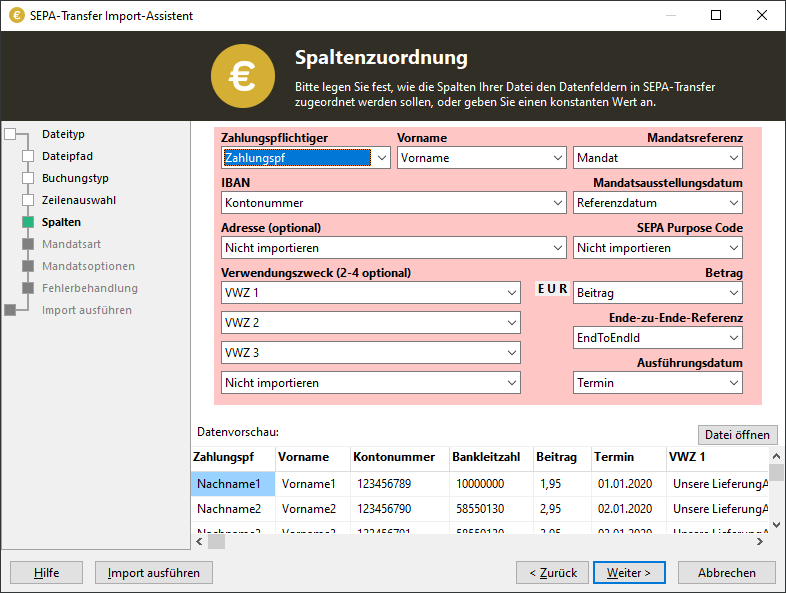Expand the Vorname column dropdown
The height and width of the screenshot is (593, 786).
(x=557, y=158)
